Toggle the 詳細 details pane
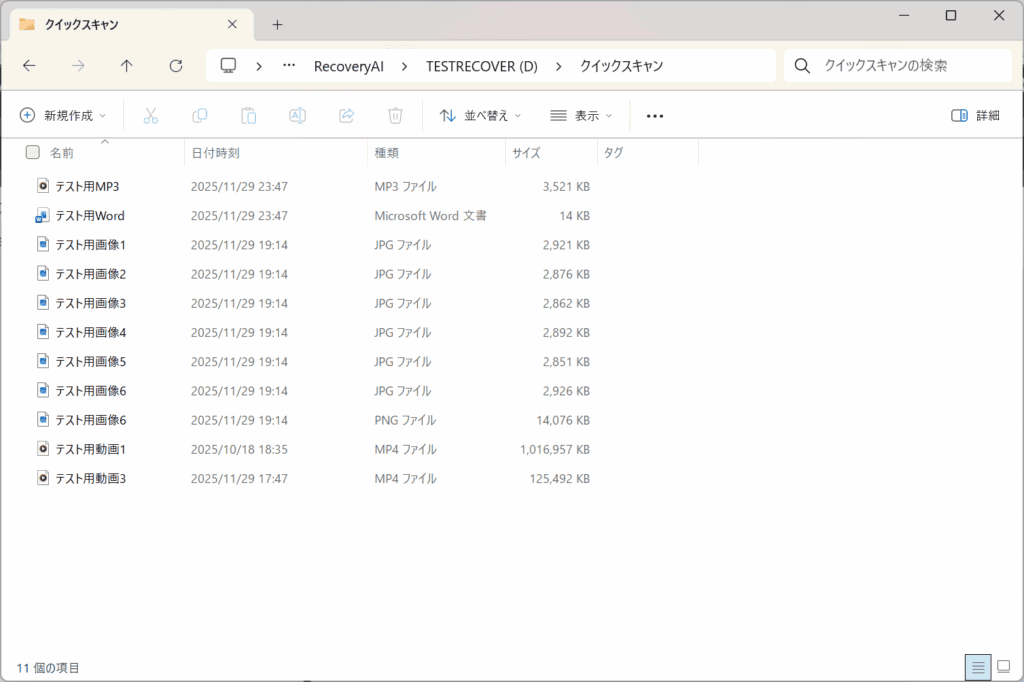This screenshot has height=682, width=1024. tap(975, 116)
